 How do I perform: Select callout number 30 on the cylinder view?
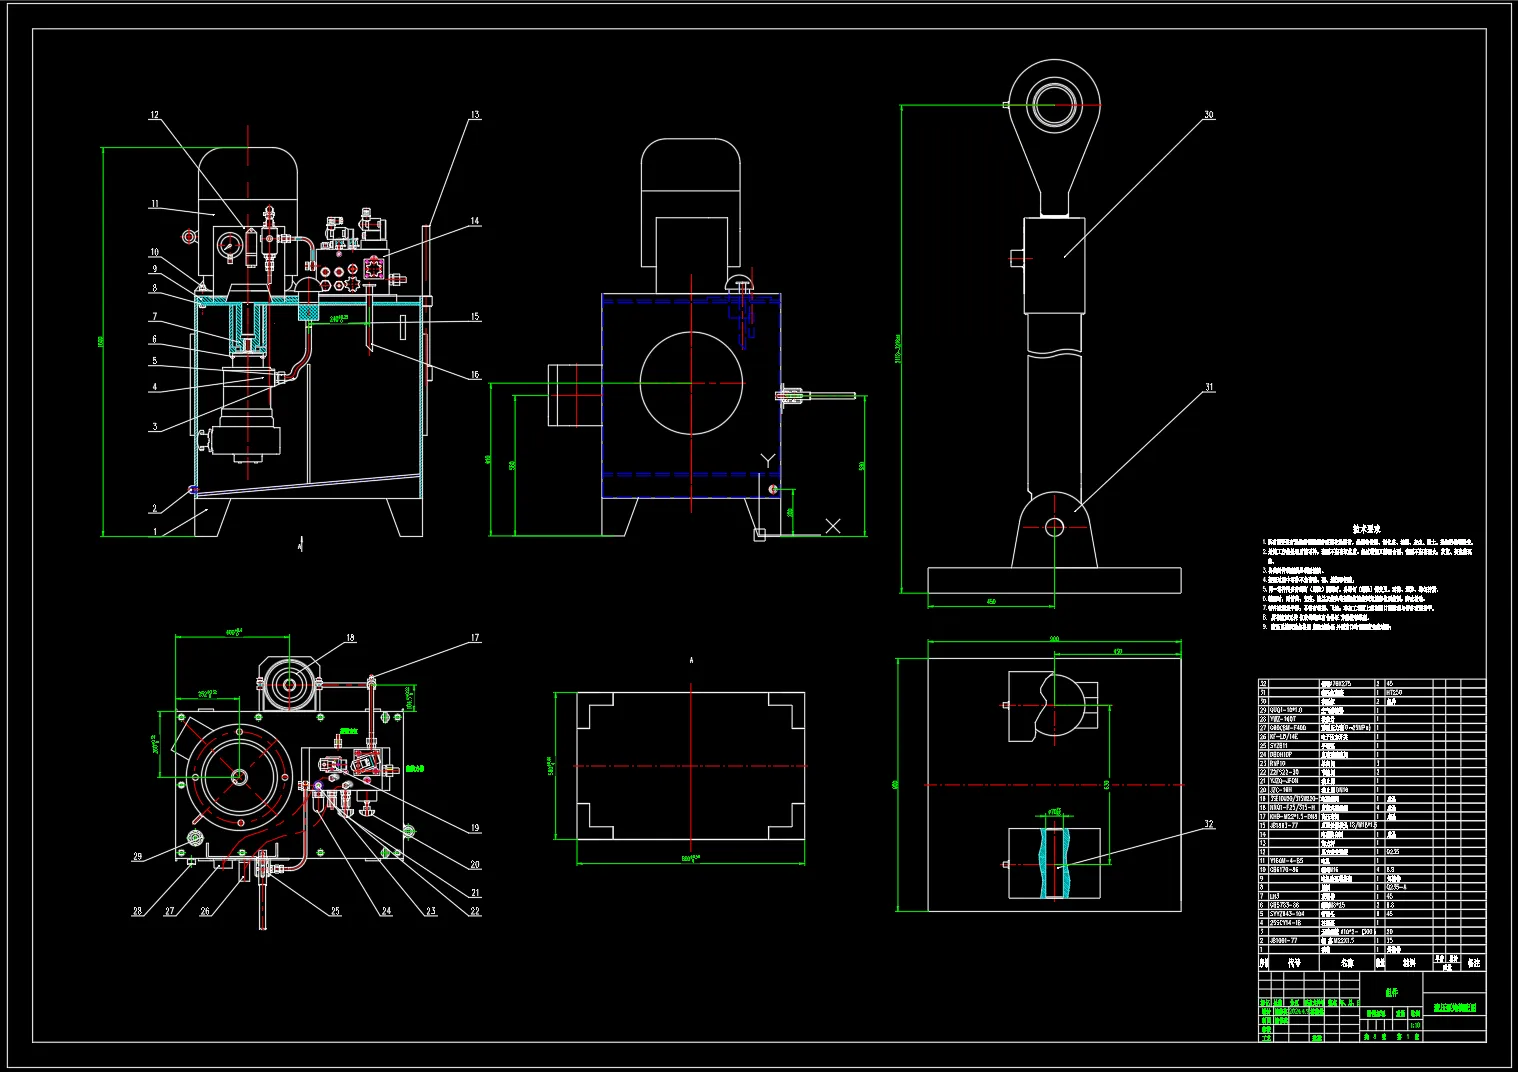click(1209, 115)
